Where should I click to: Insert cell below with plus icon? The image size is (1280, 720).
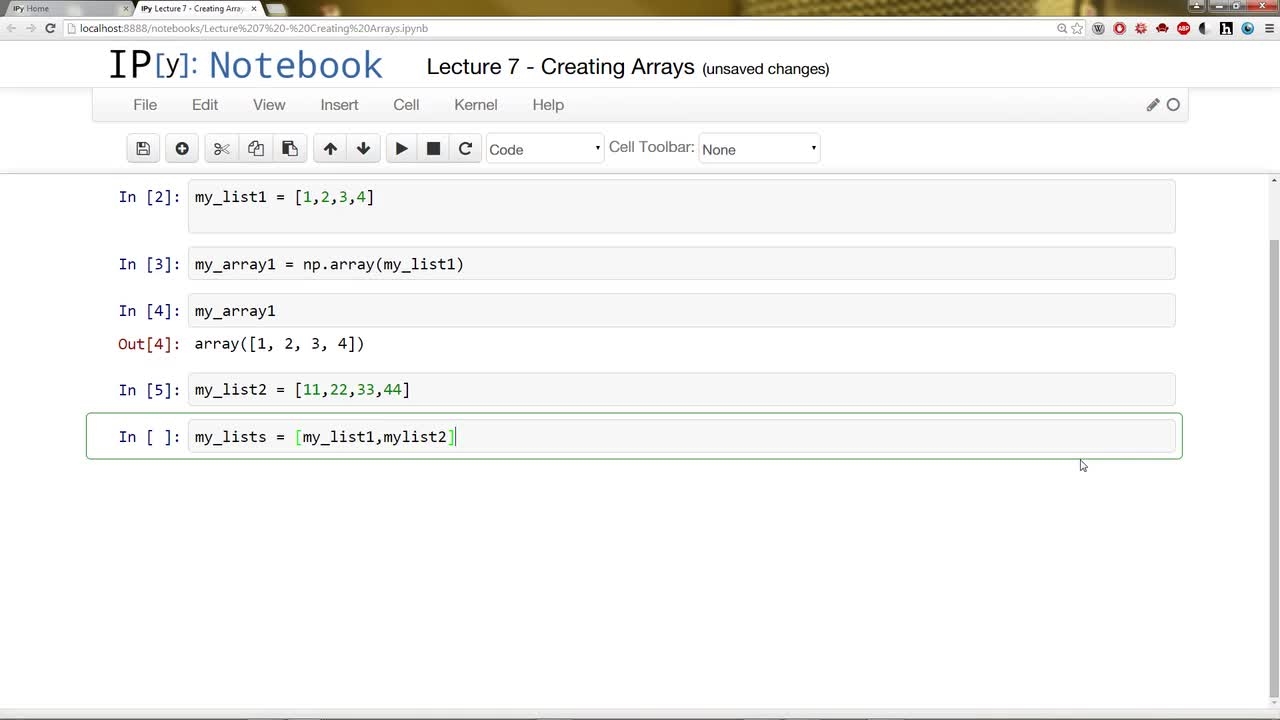182,149
